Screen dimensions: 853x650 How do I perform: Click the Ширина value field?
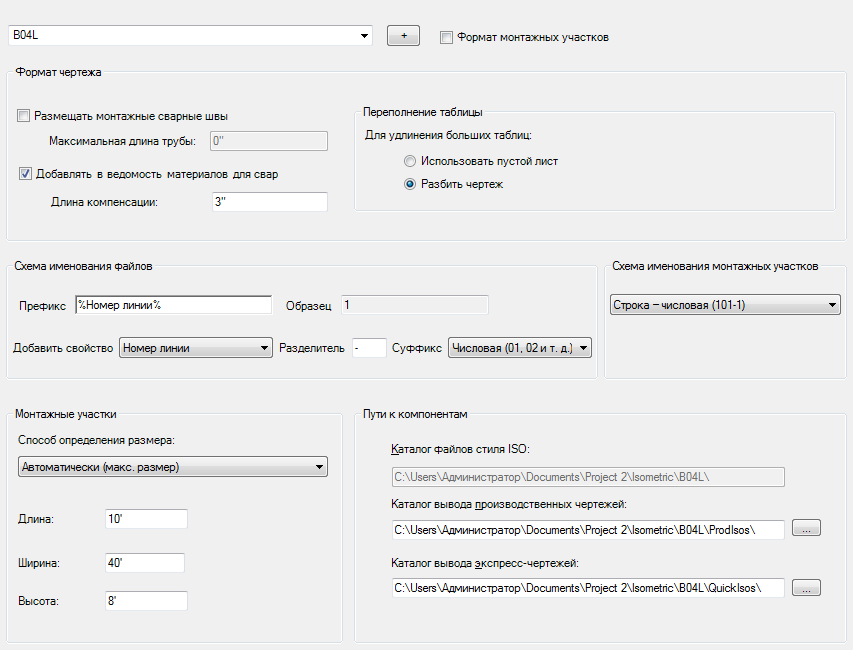[146, 563]
